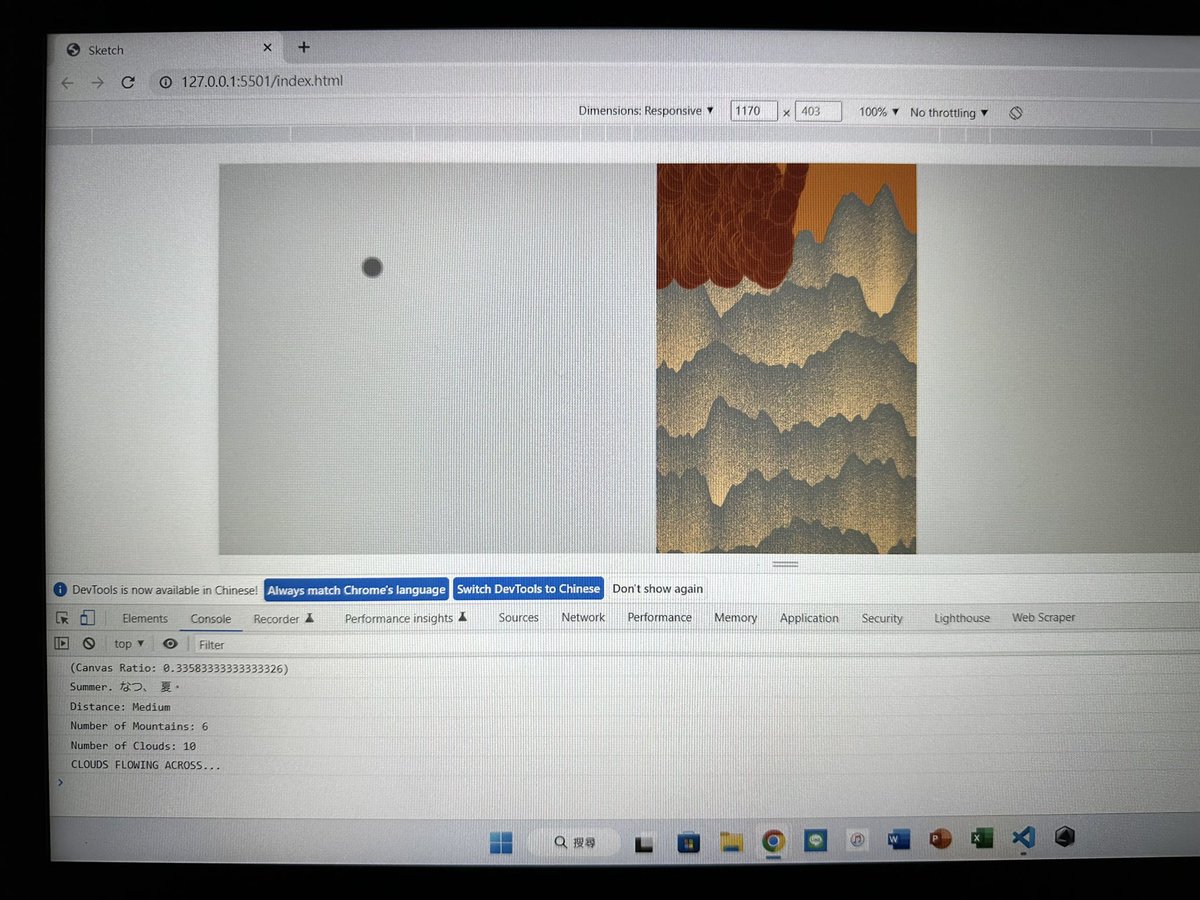Screen dimensions: 1200x900
Task: Click the taskbar search box
Action: click(574, 843)
